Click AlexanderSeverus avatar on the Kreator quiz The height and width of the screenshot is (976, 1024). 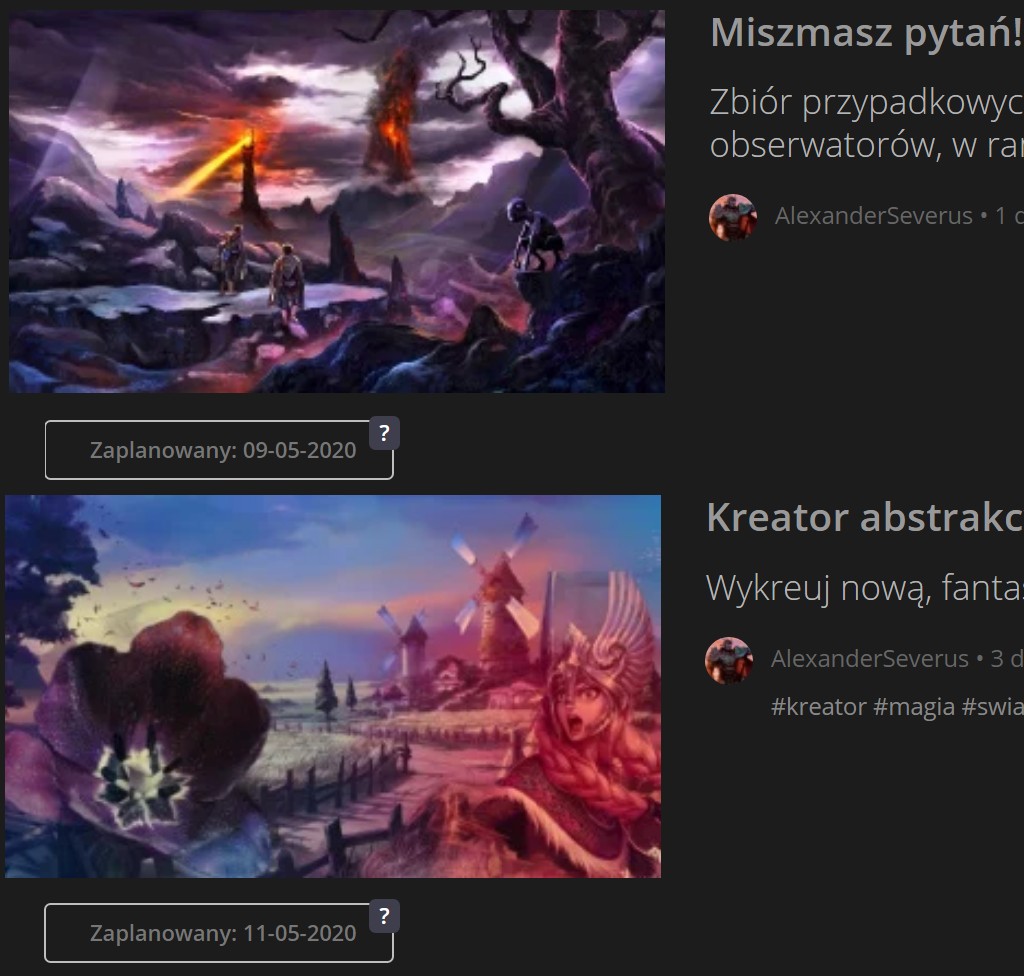click(x=729, y=660)
